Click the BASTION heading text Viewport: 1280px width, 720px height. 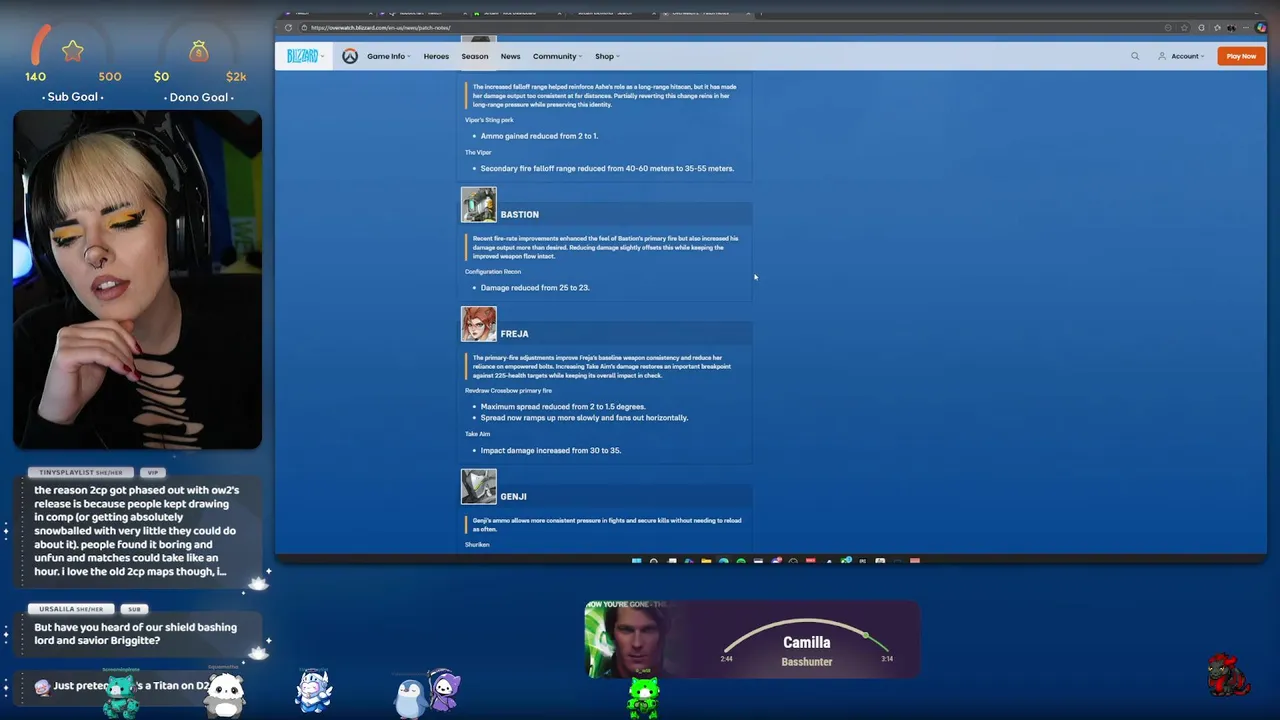[x=519, y=214]
